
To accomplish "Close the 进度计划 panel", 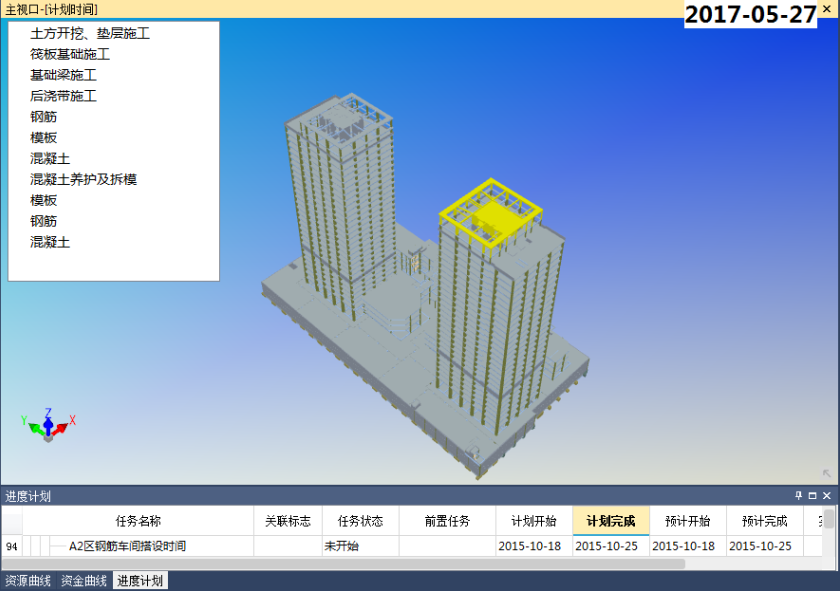I will pos(827,496).
